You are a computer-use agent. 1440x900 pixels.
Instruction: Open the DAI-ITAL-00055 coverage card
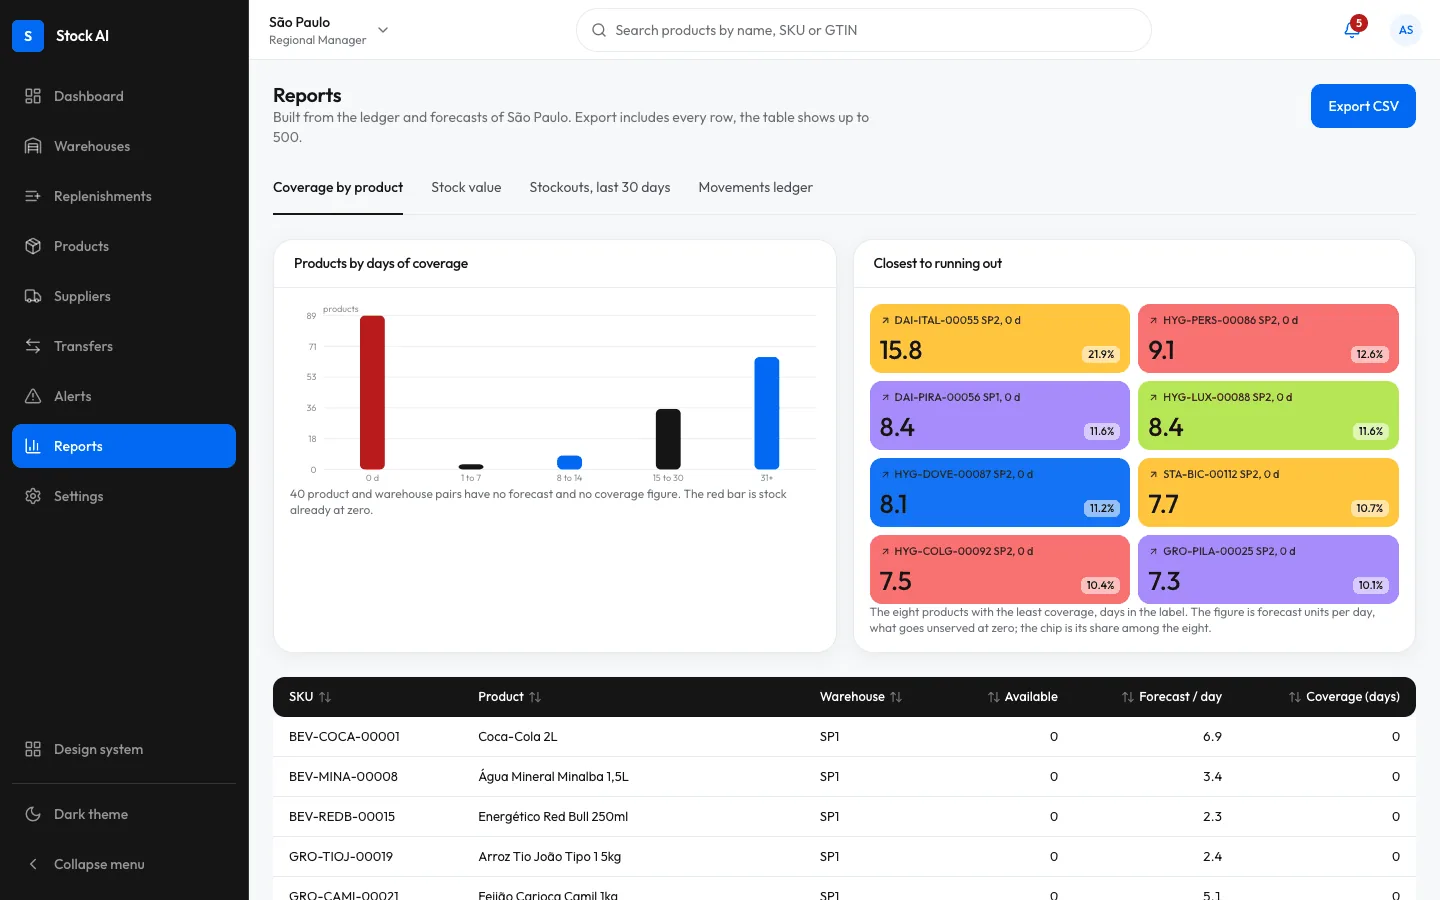[1000, 338]
